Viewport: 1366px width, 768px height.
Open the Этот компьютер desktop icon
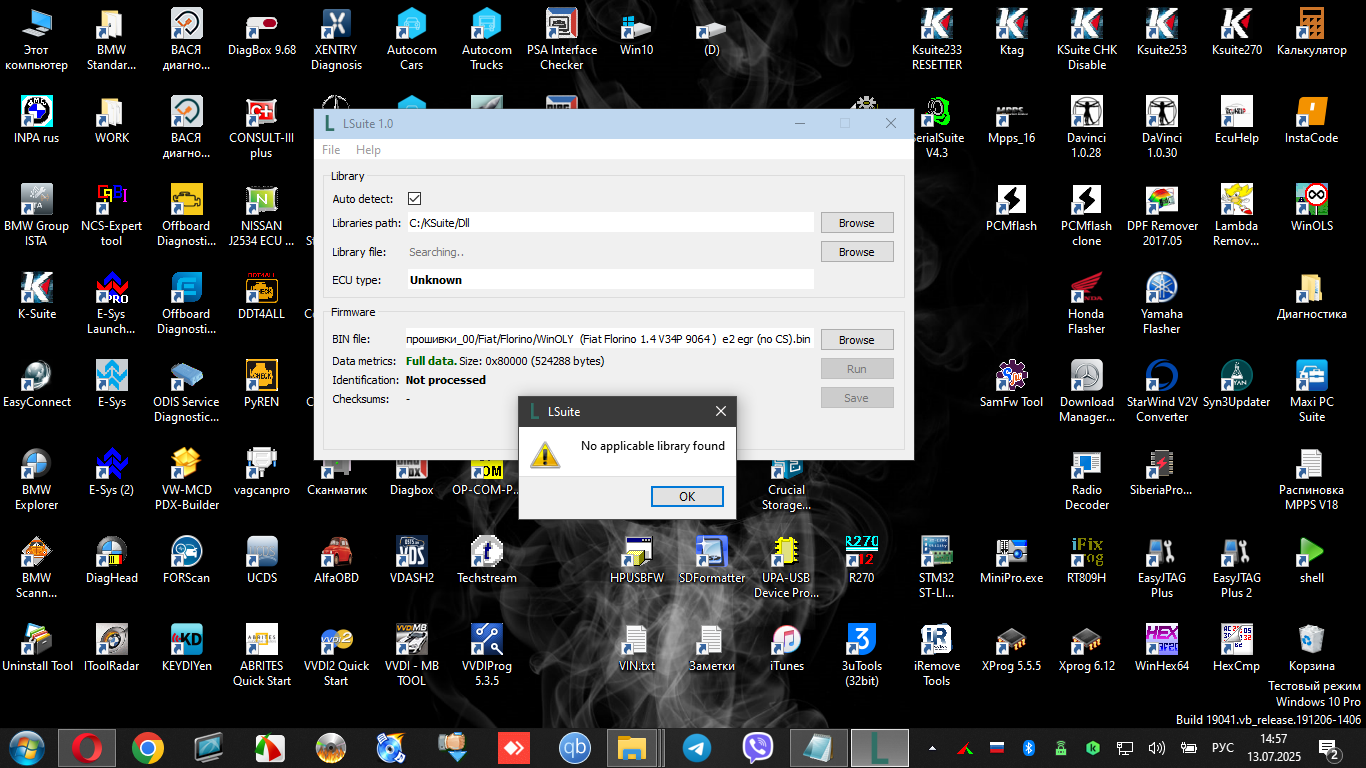click(x=37, y=40)
